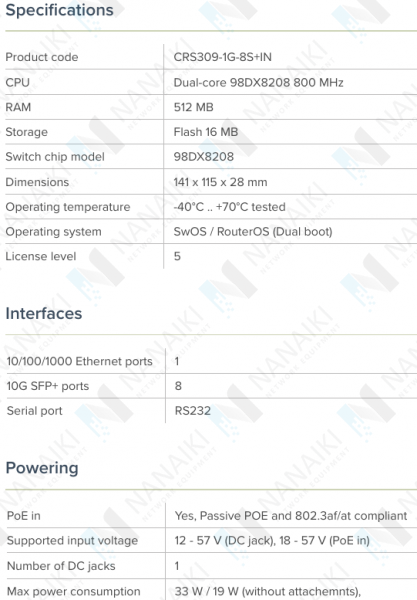Click the Storage value Flash 16 MB
417x600 pixels.
click(x=206, y=132)
